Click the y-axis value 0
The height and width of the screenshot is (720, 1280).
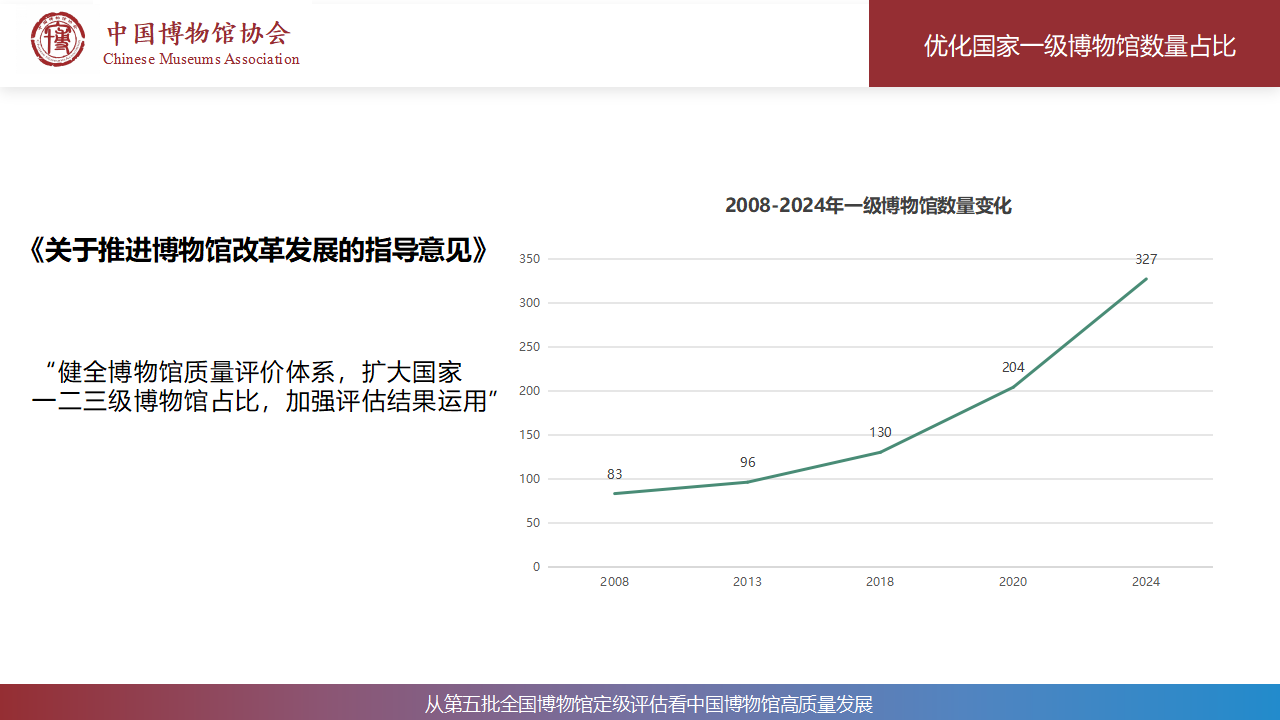pos(536,567)
